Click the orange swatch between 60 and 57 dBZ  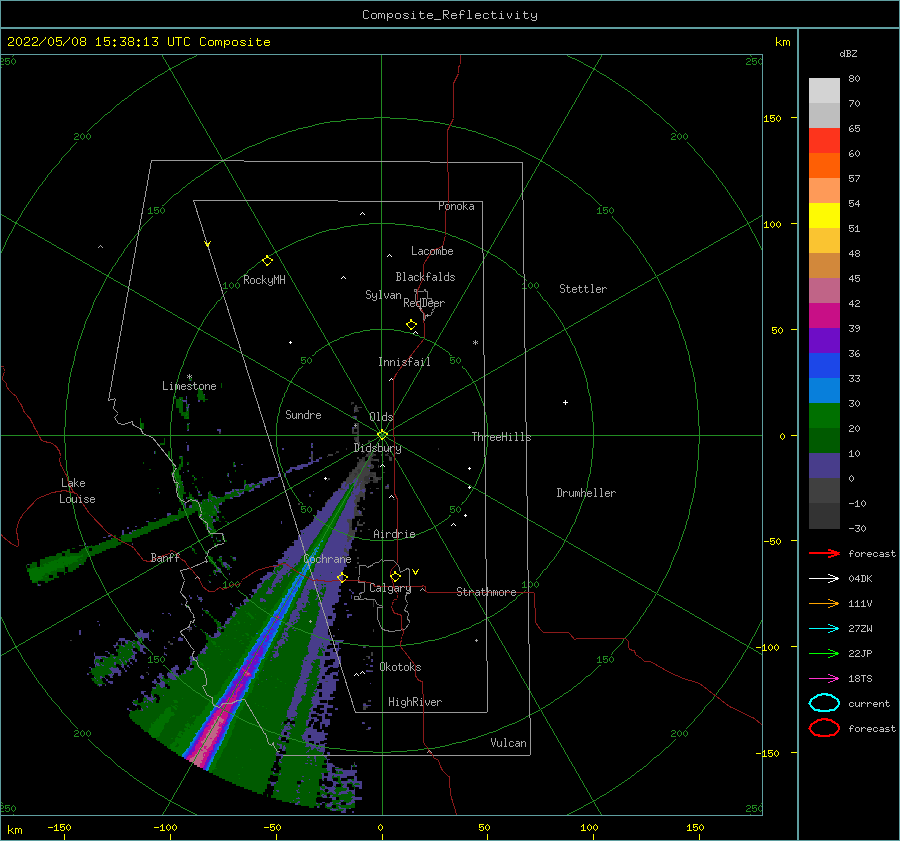pos(824,165)
